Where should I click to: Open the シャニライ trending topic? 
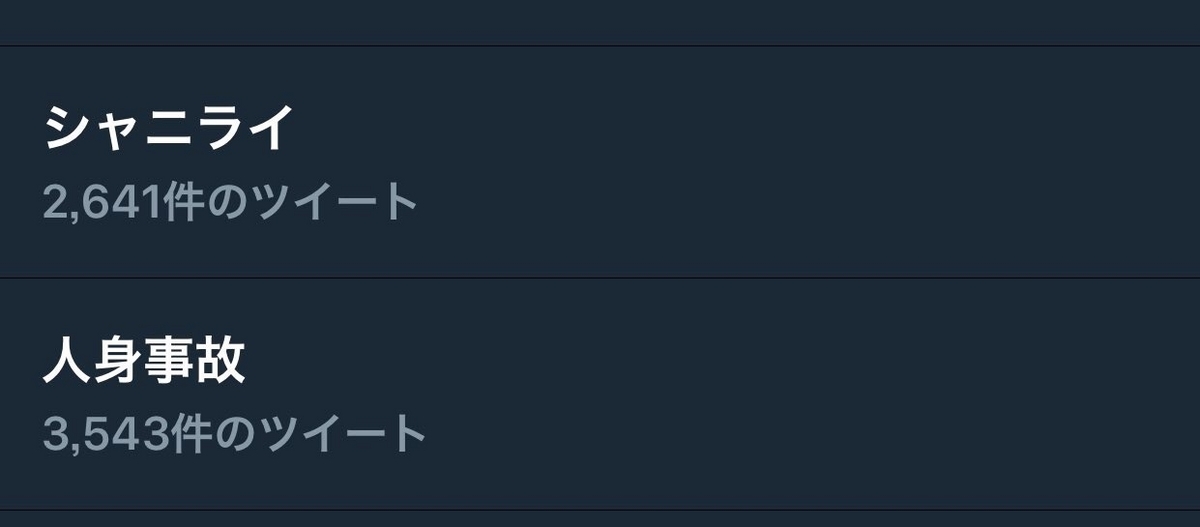(x=600, y=161)
